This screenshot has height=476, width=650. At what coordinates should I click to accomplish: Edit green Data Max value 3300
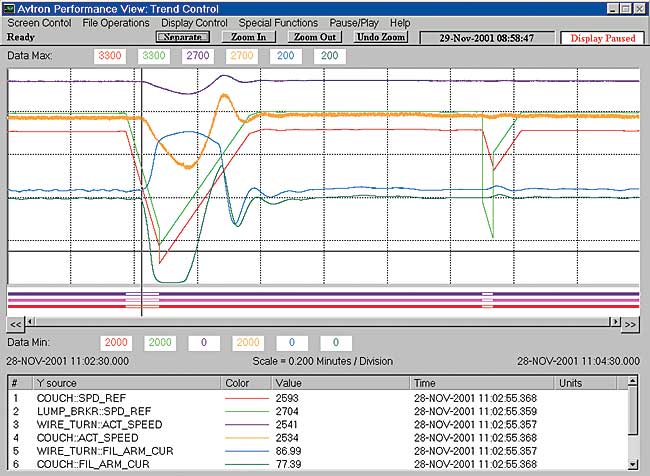coord(154,56)
